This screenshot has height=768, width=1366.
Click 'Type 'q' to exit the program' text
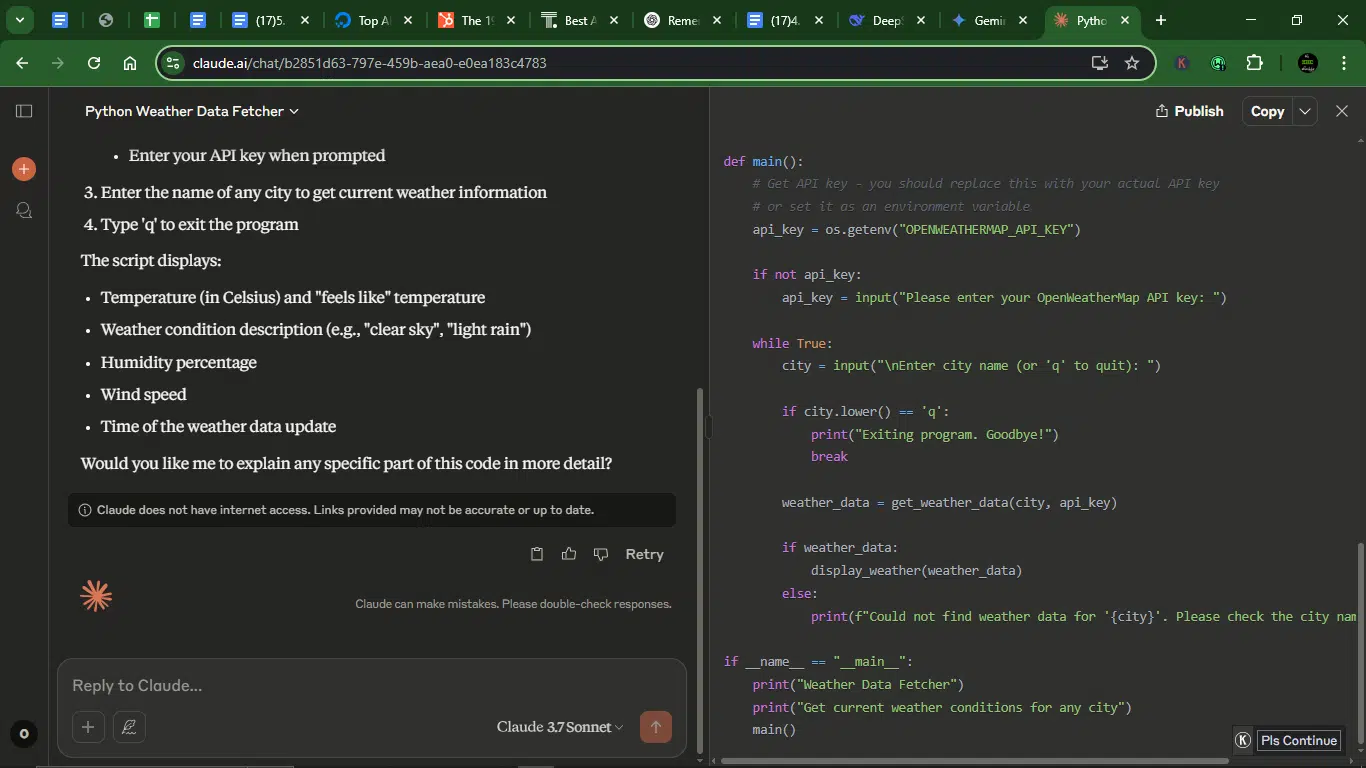tap(200, 224)
